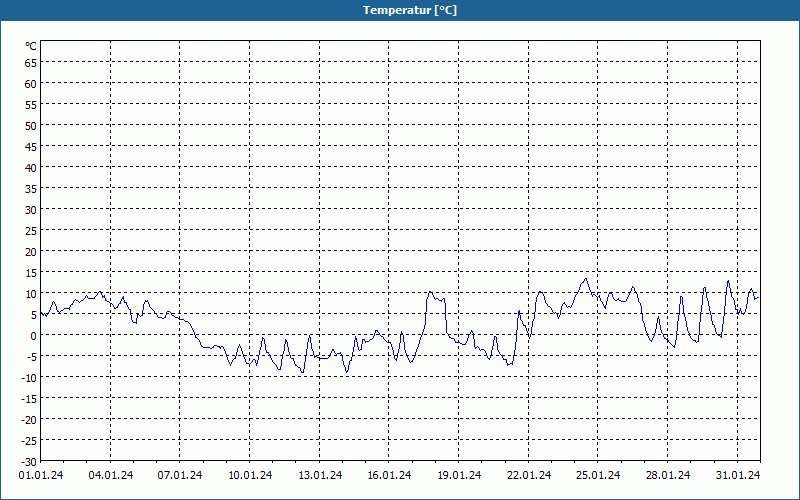The image size is (800, 500).
Task: Select the 45 value on temperature axis
Action: coord(31,146)
